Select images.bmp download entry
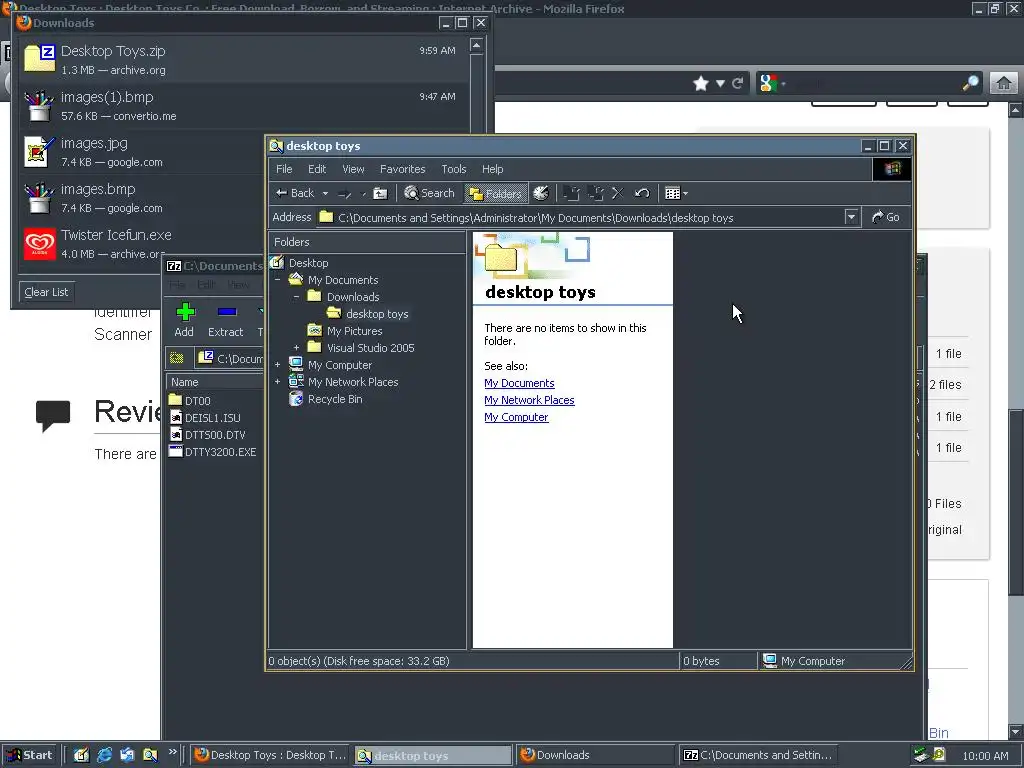The width and height of the screenshot is (1024, 768). (x=142, y=198)
